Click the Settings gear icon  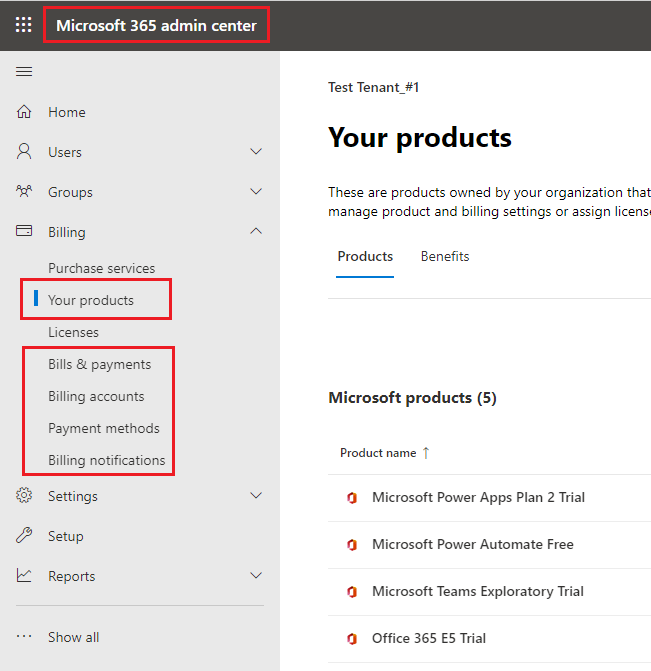24,496
